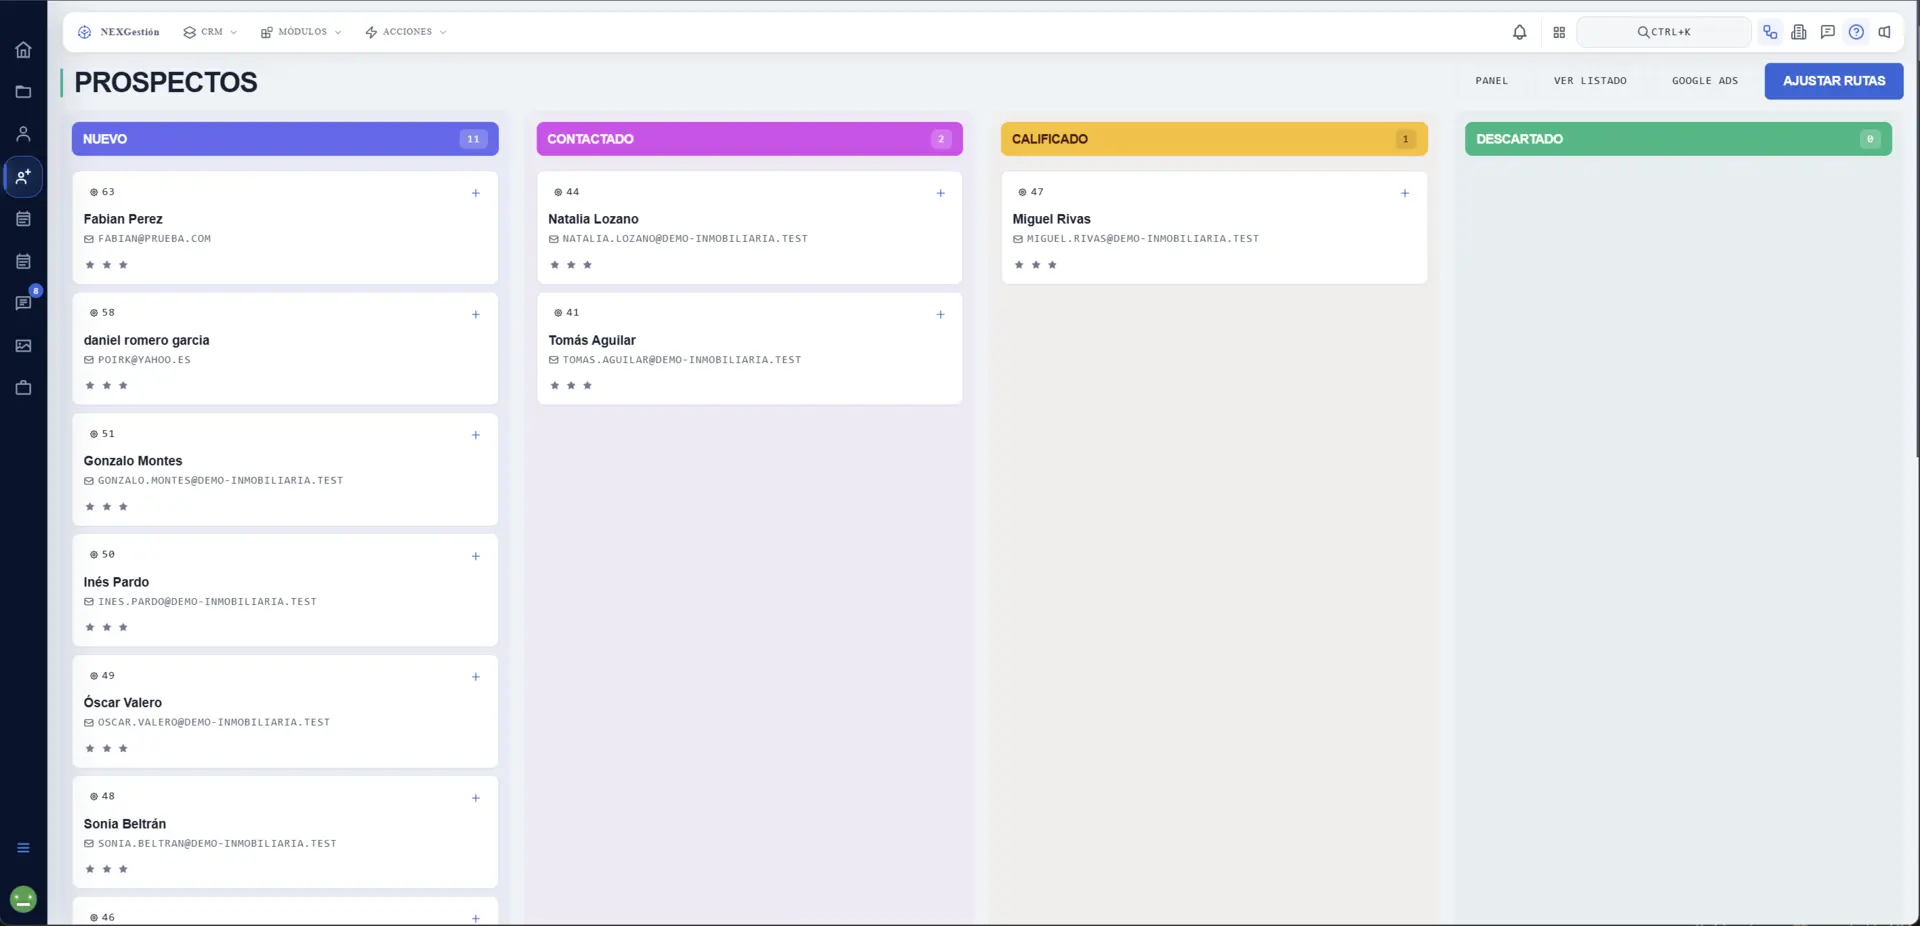
Task: Open the image gallery sidebar icon
Action: [x=23, y=346]
